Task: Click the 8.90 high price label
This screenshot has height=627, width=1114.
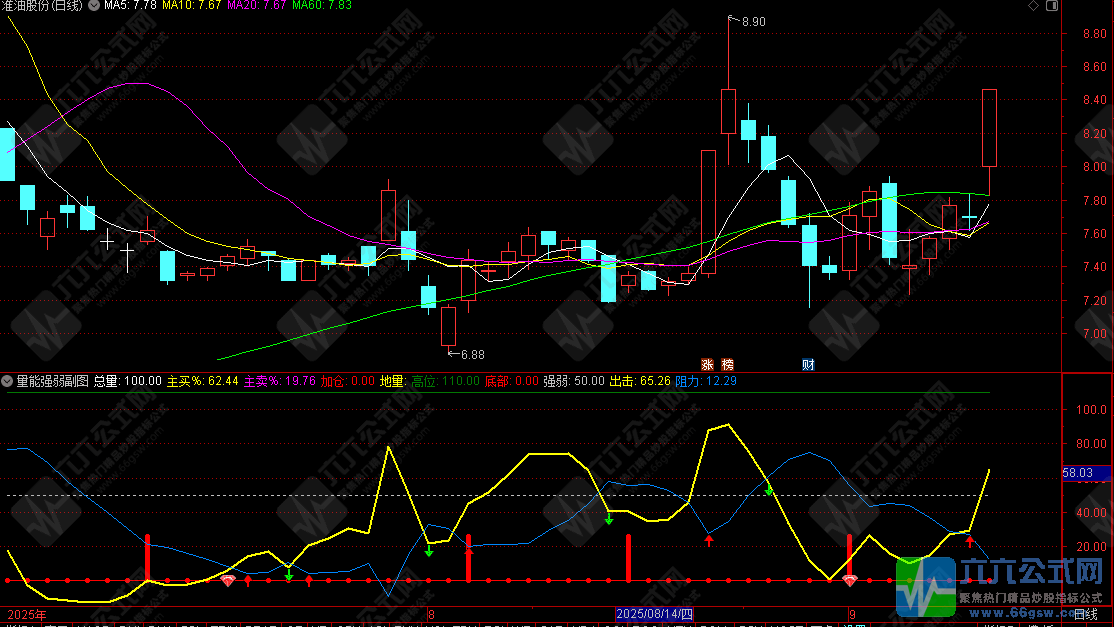Action: coord(752,21)
